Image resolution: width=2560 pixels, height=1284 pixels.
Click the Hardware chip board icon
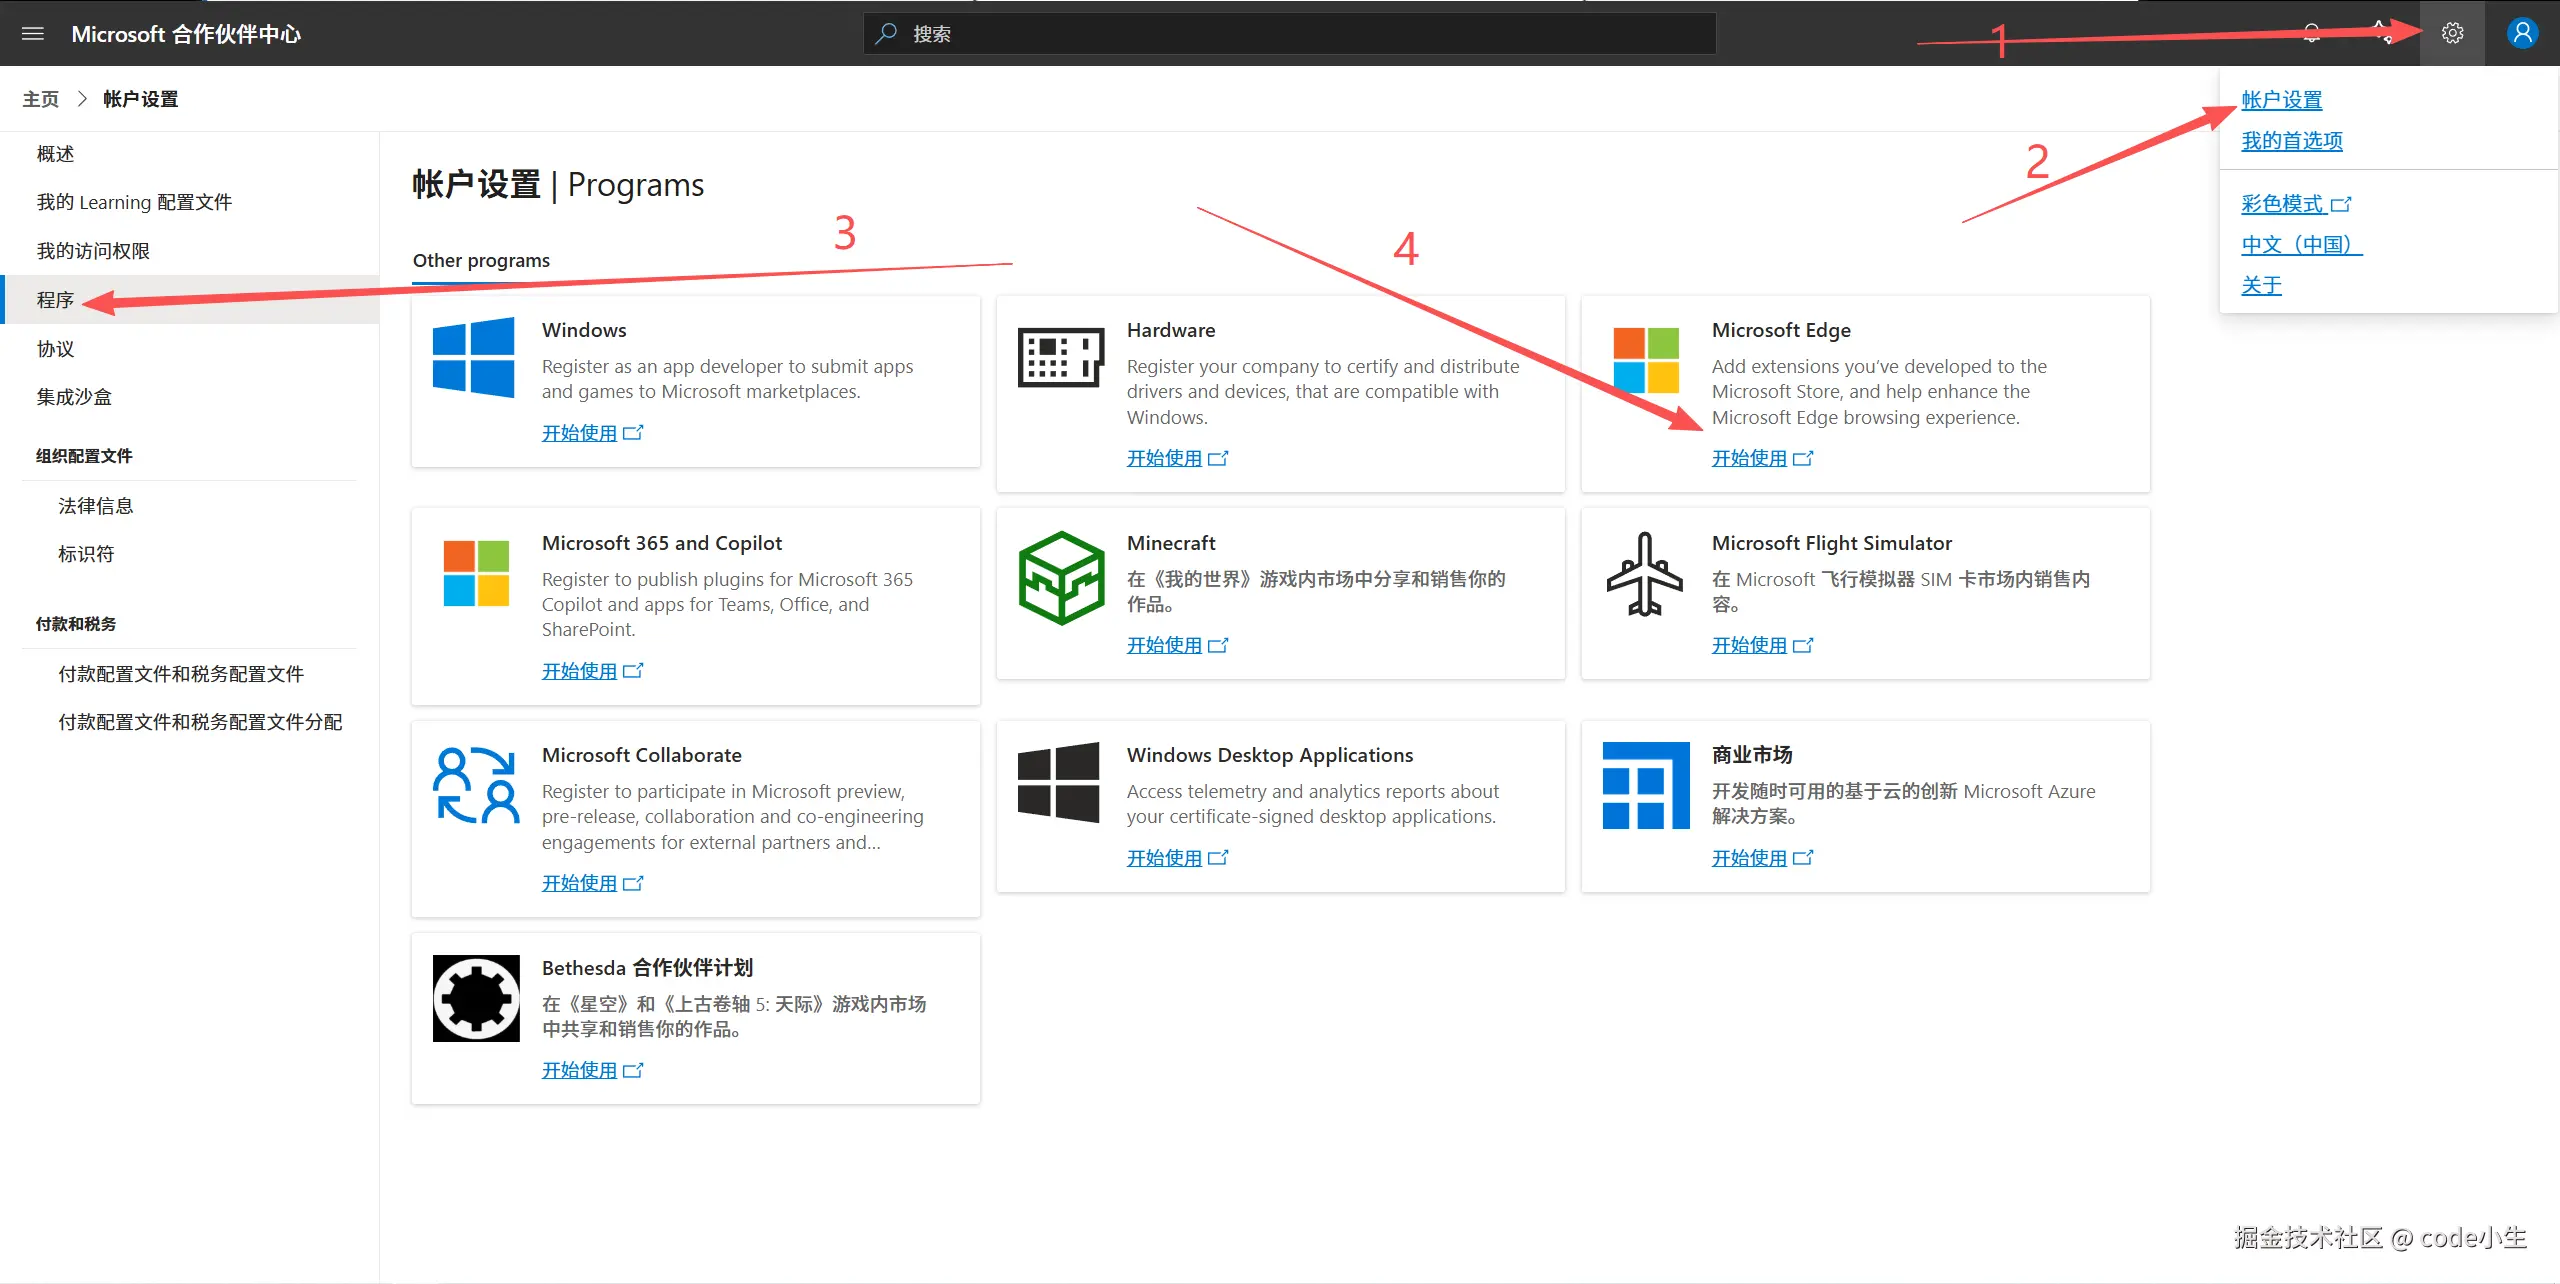click(x=1061, y=357)
